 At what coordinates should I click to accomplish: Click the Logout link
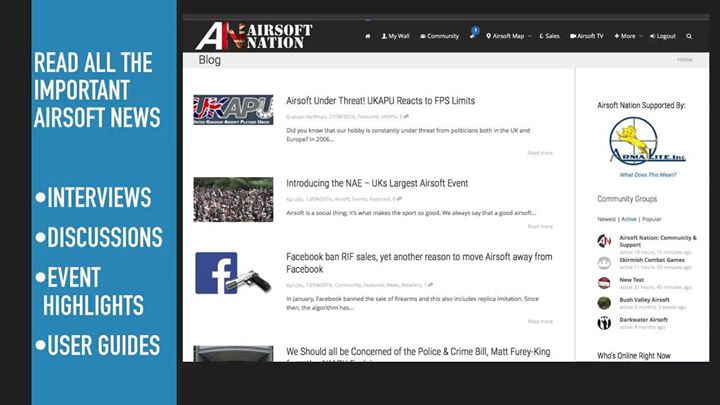tap(663, 36)
